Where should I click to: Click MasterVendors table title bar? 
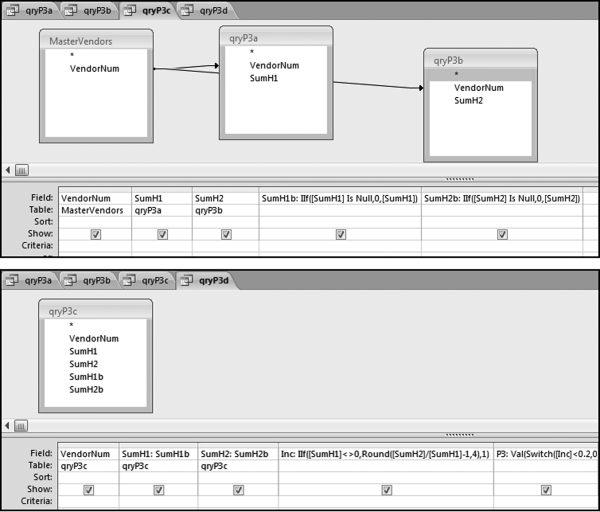96,40
